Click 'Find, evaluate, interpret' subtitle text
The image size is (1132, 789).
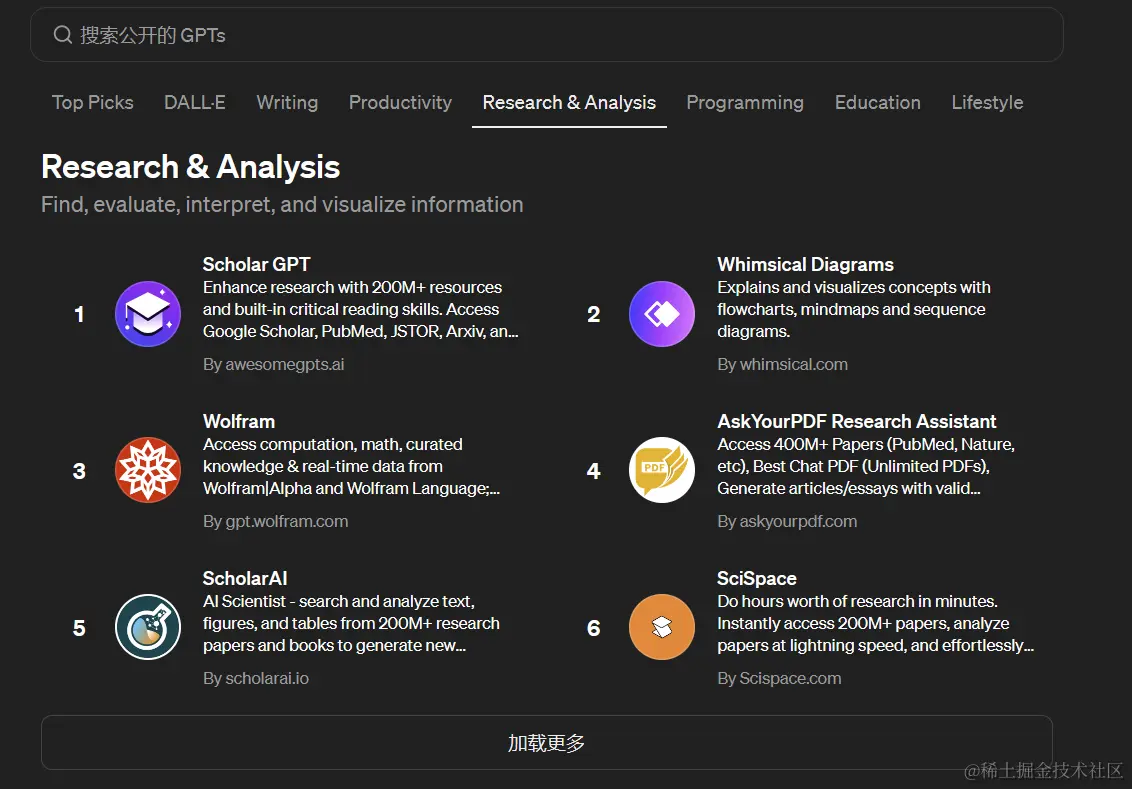tap(282, 205)
